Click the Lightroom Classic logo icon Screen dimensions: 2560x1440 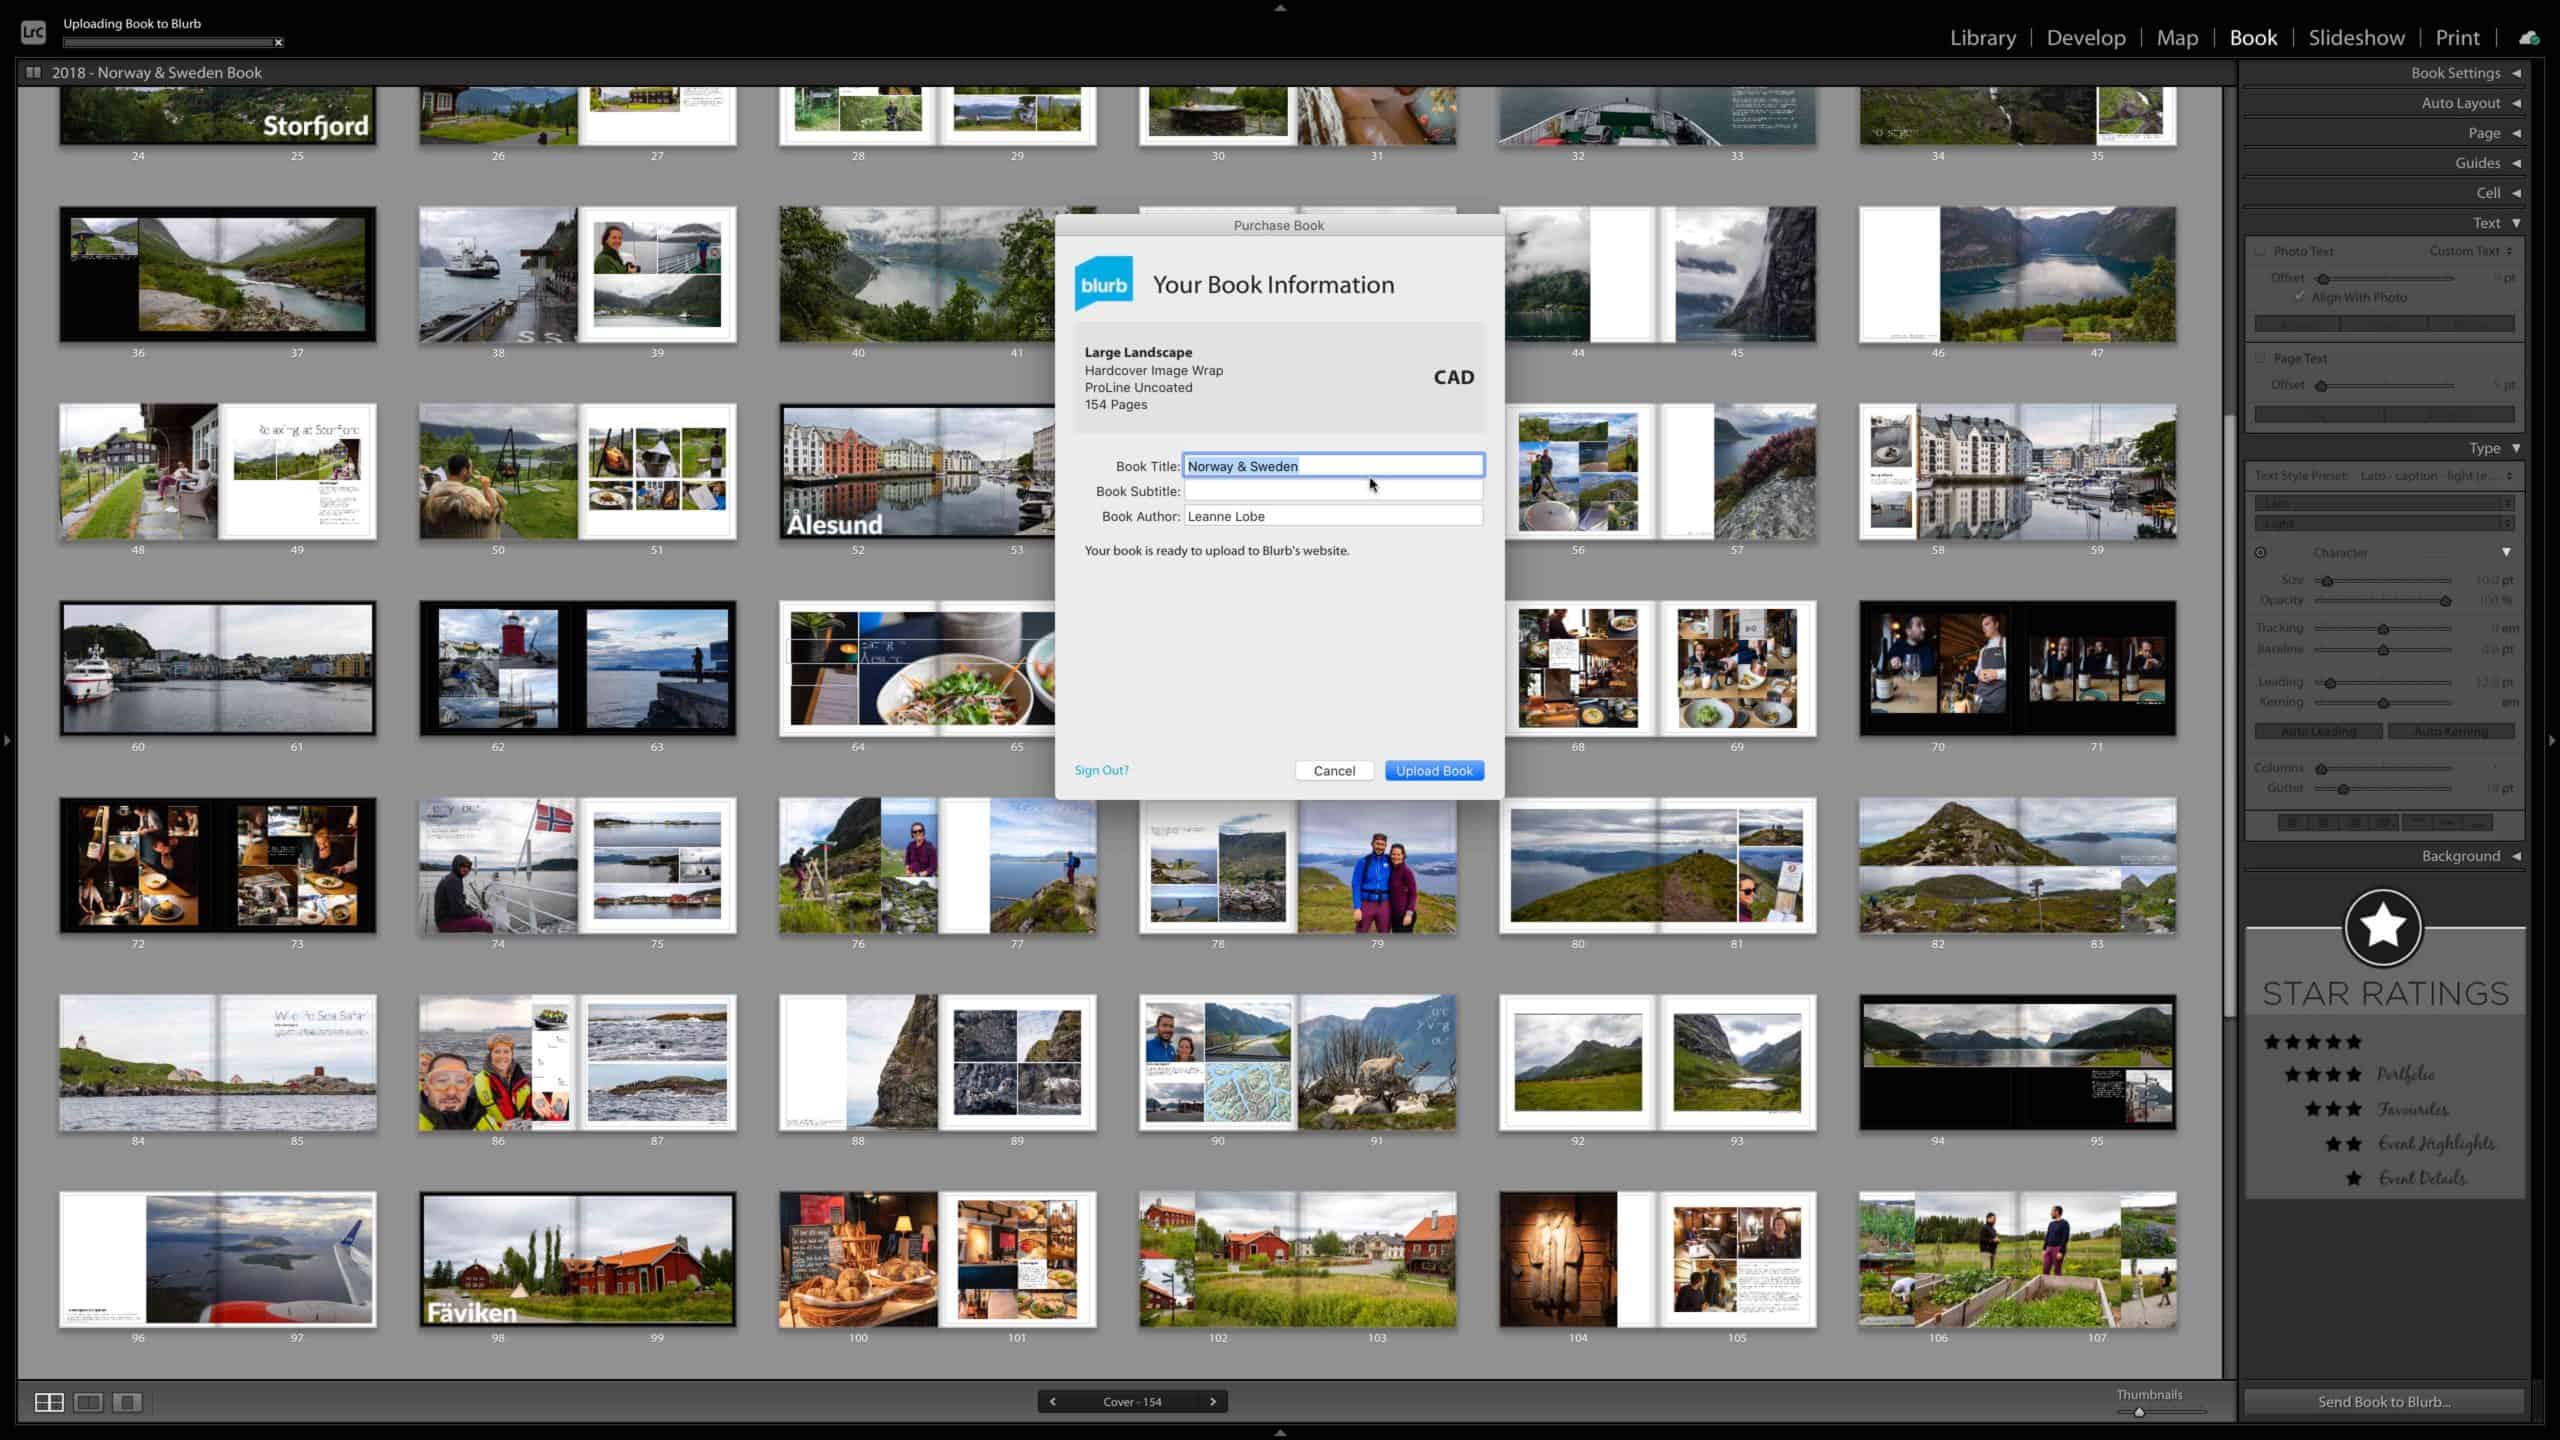point(33,31)
